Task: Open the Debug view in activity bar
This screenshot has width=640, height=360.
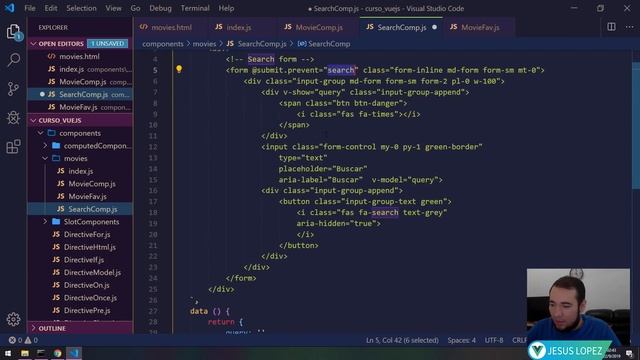Action: [x=13, y=118]
